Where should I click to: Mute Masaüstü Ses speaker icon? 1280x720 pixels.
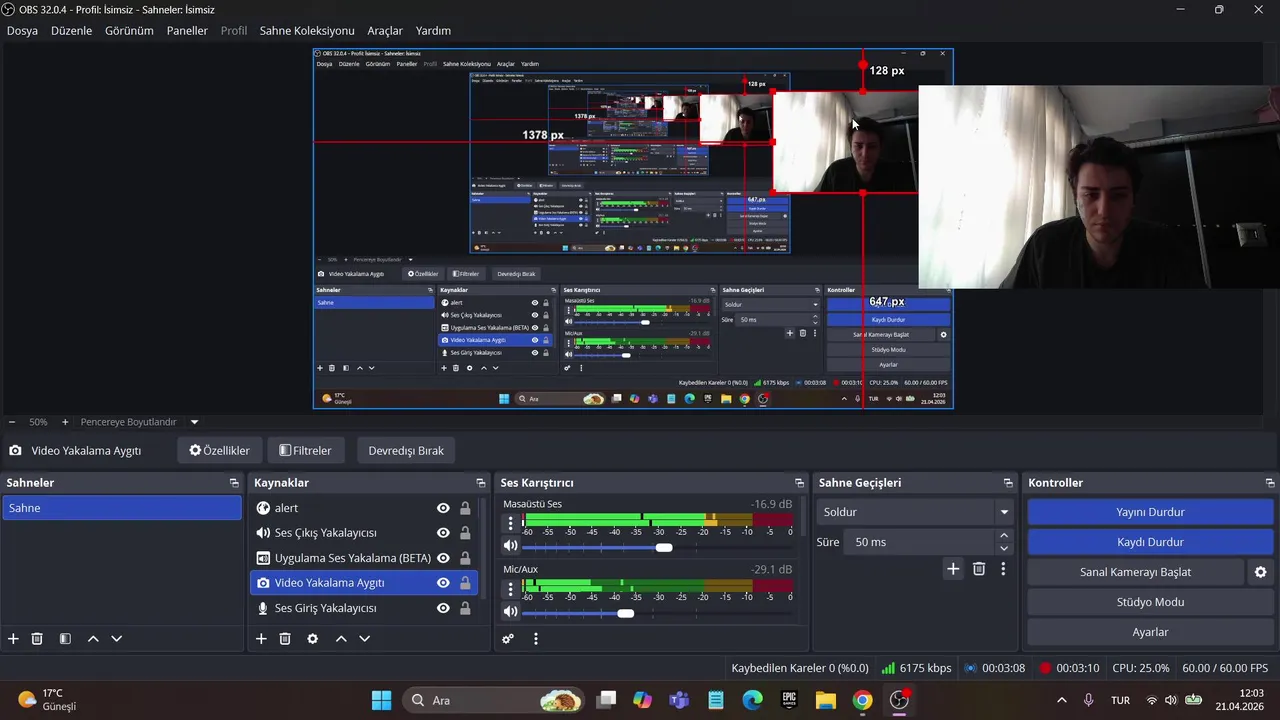tap(510, 546)
